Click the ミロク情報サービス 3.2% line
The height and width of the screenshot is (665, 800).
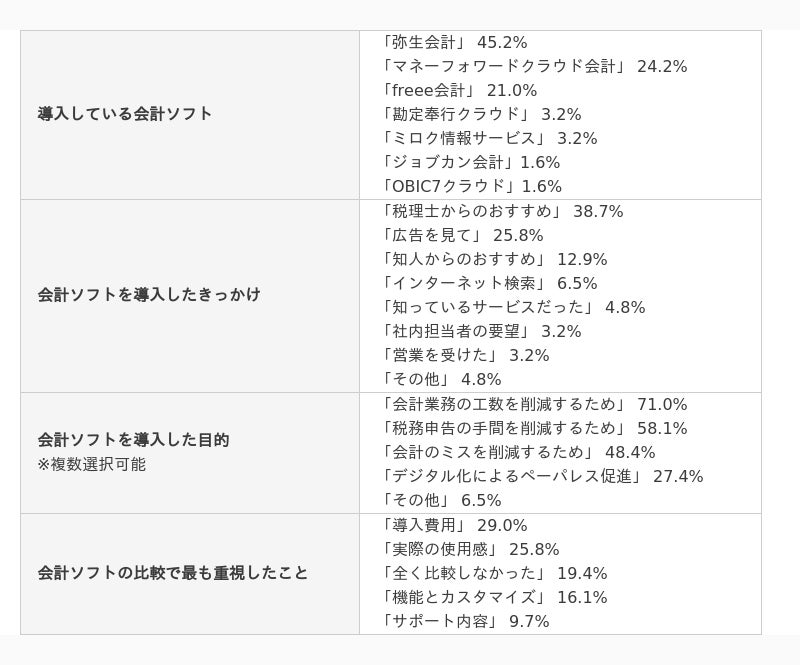(489, 138)
